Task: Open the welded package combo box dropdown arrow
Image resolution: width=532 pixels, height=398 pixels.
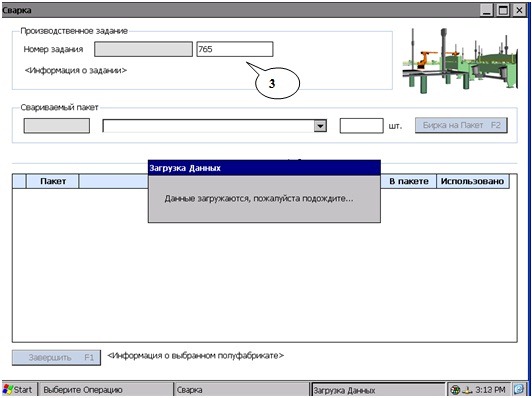Action: tap(320, 126)
